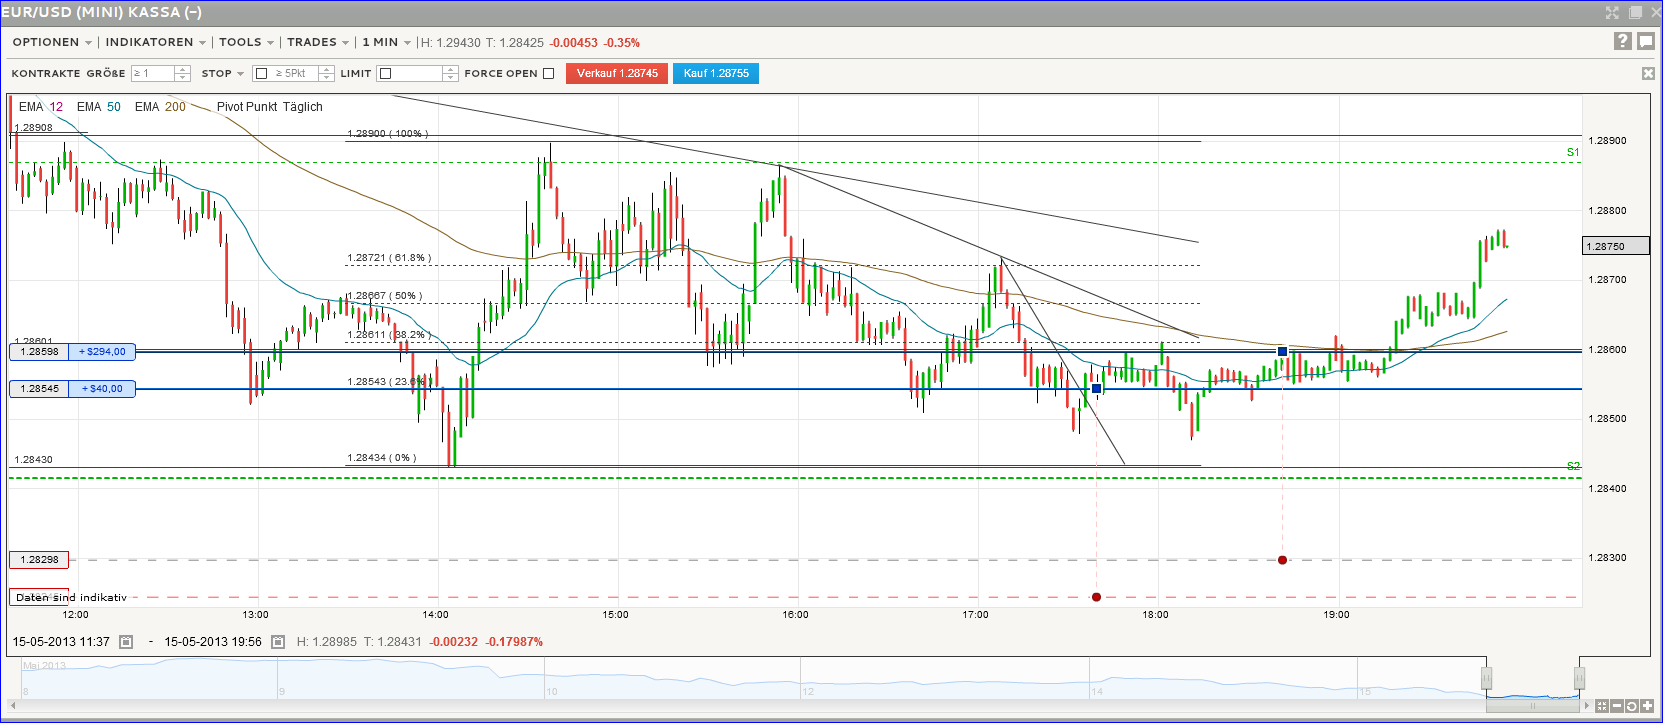The image size is (1663, 723).
Task: Click Fibonacci 1.28900 (100%) label
Action: 387,134
